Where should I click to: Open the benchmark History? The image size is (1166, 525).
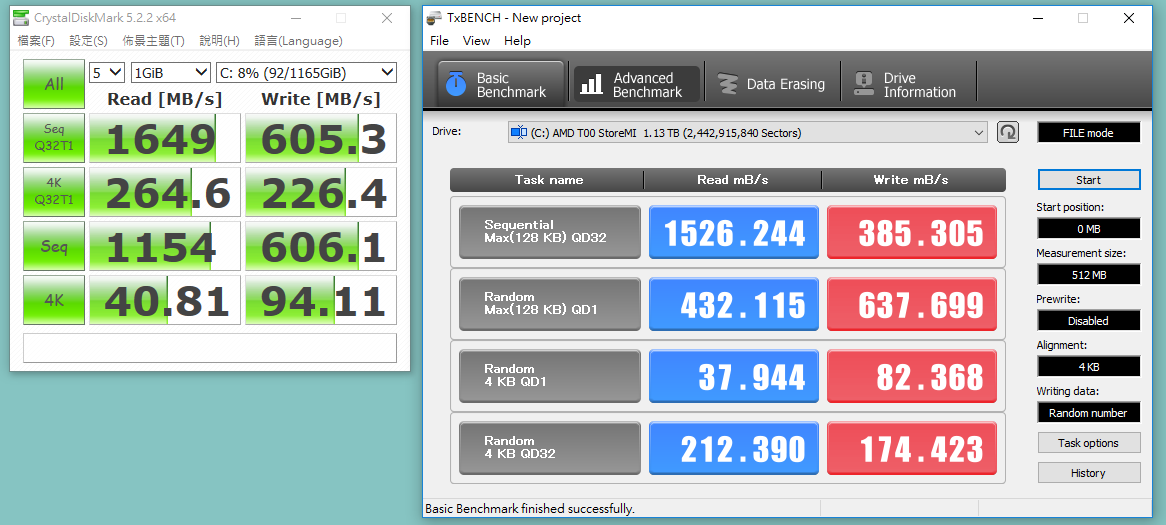pos(1089,472)
